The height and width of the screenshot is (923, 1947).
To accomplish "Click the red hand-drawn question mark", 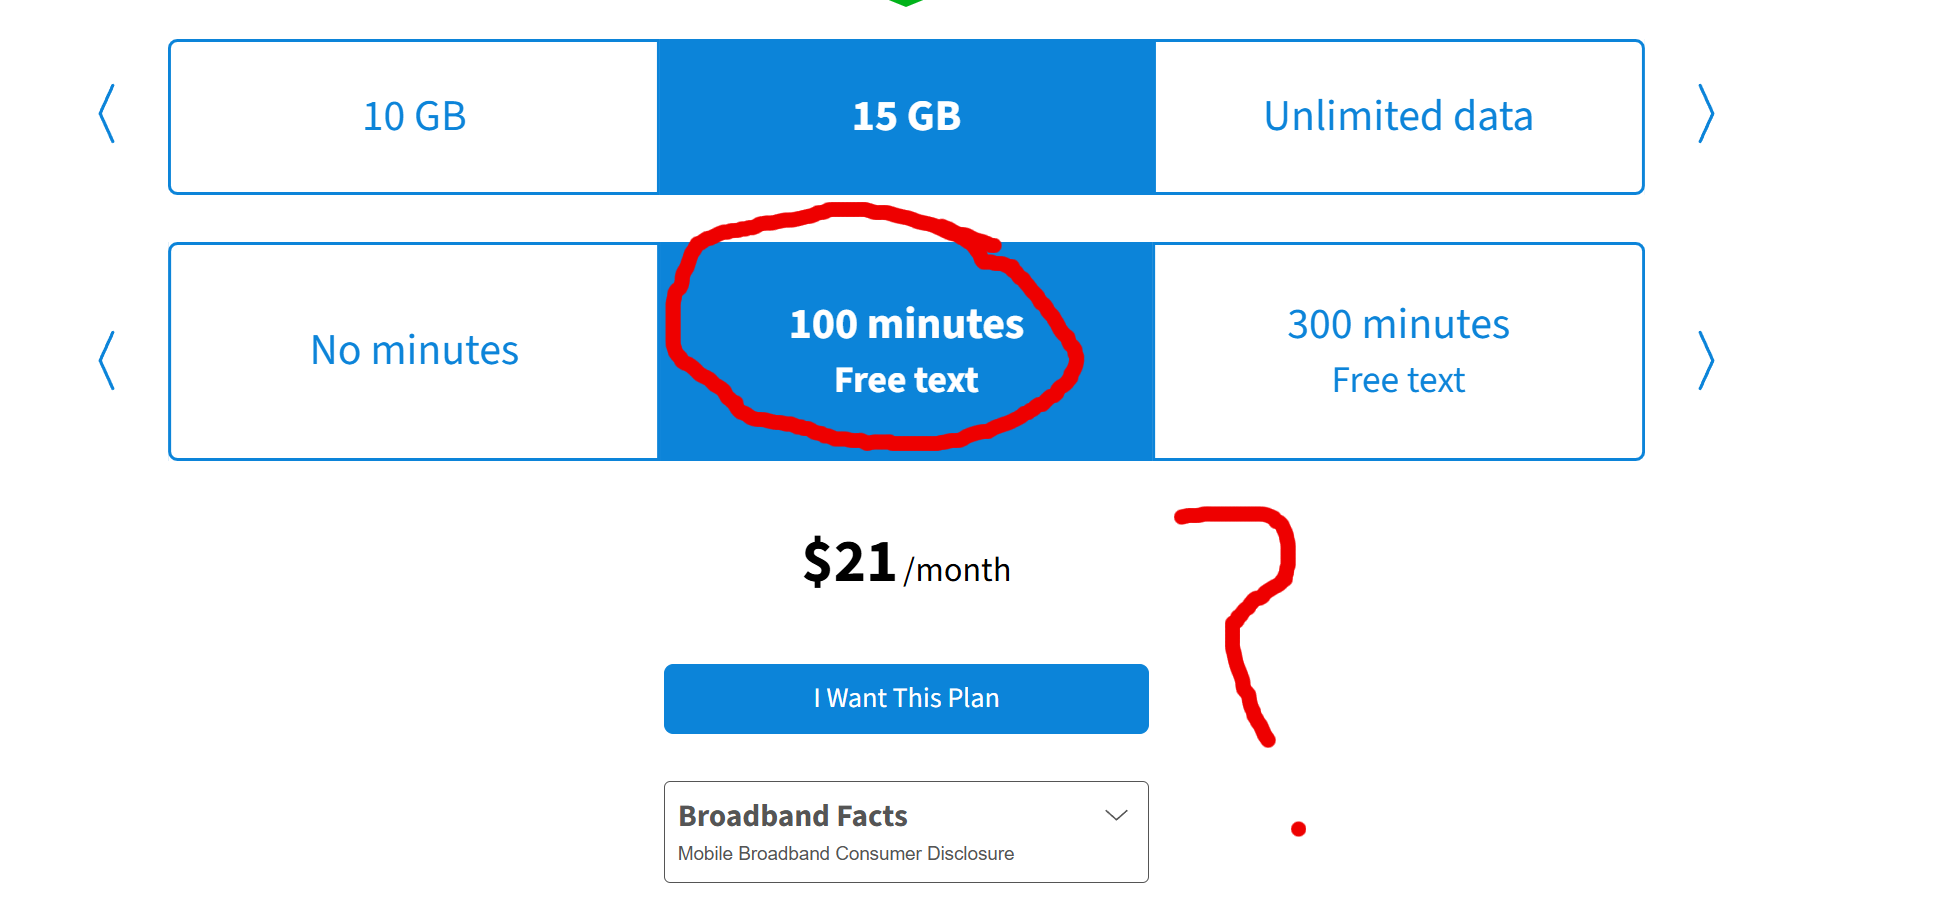I will pos(1250,640).
